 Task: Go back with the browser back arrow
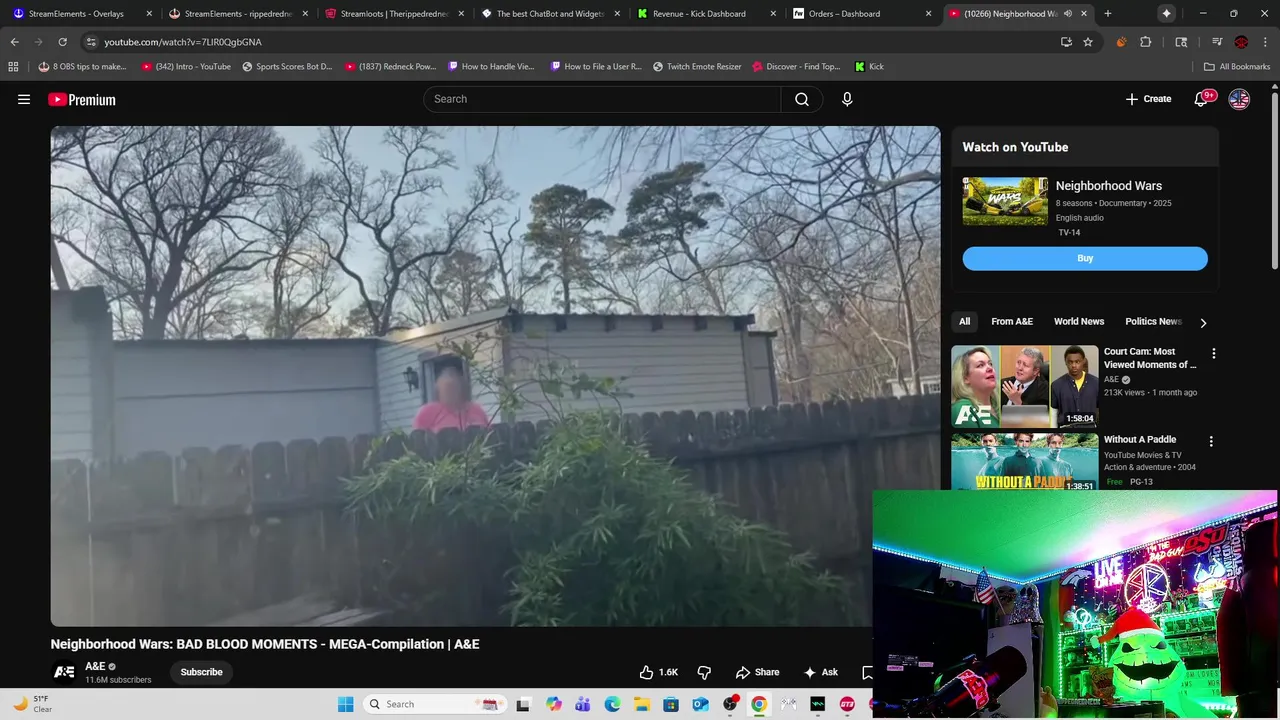point(14,42)
